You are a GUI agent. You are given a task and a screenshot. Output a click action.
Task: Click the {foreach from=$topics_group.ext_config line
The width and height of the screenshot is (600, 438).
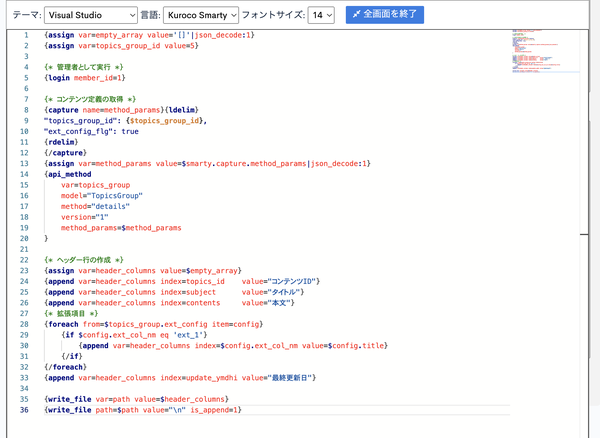(153, 324)
